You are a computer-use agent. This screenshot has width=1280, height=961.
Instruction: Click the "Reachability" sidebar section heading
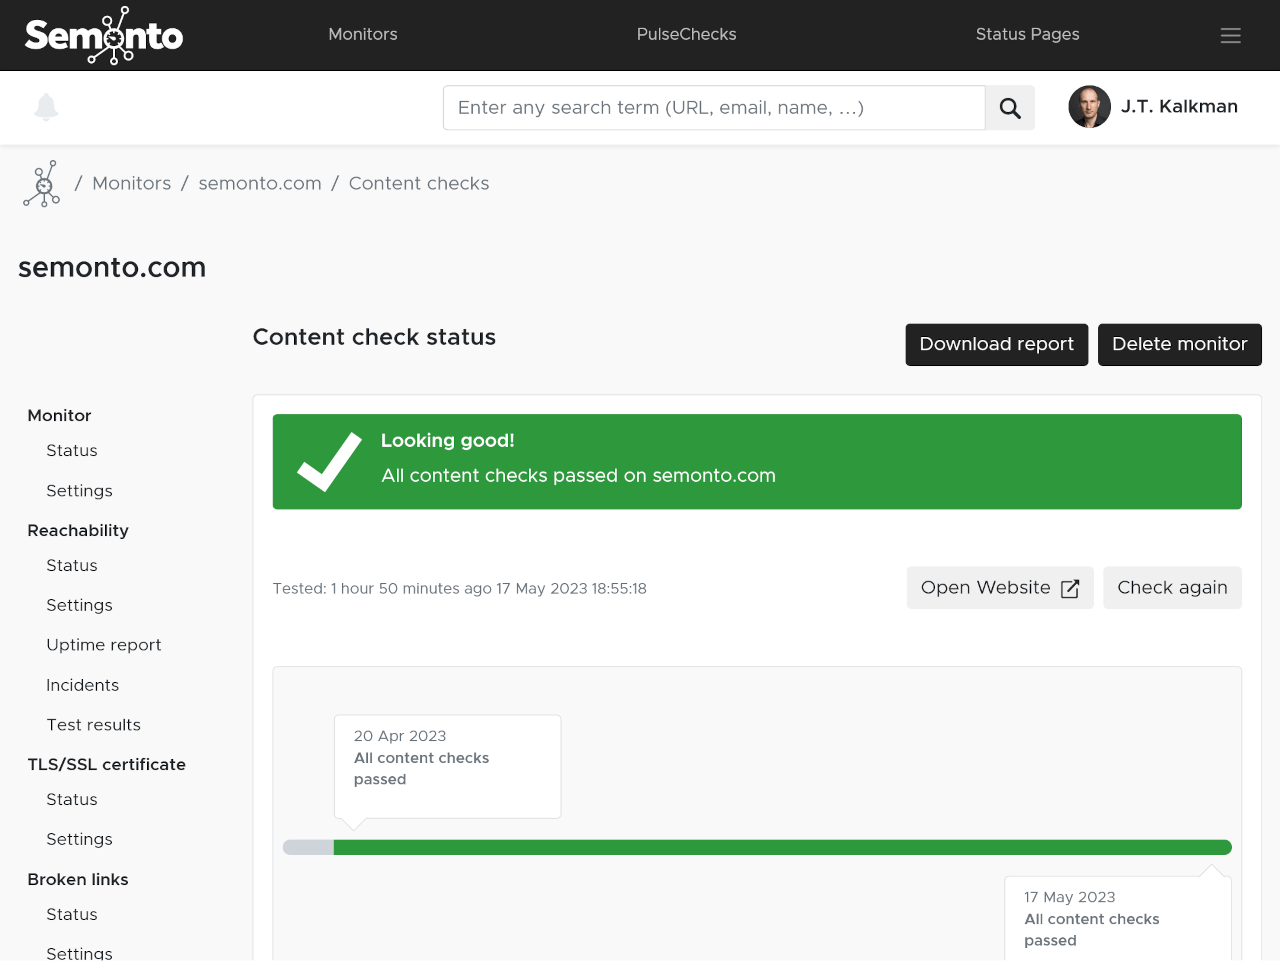pos(78,531)
